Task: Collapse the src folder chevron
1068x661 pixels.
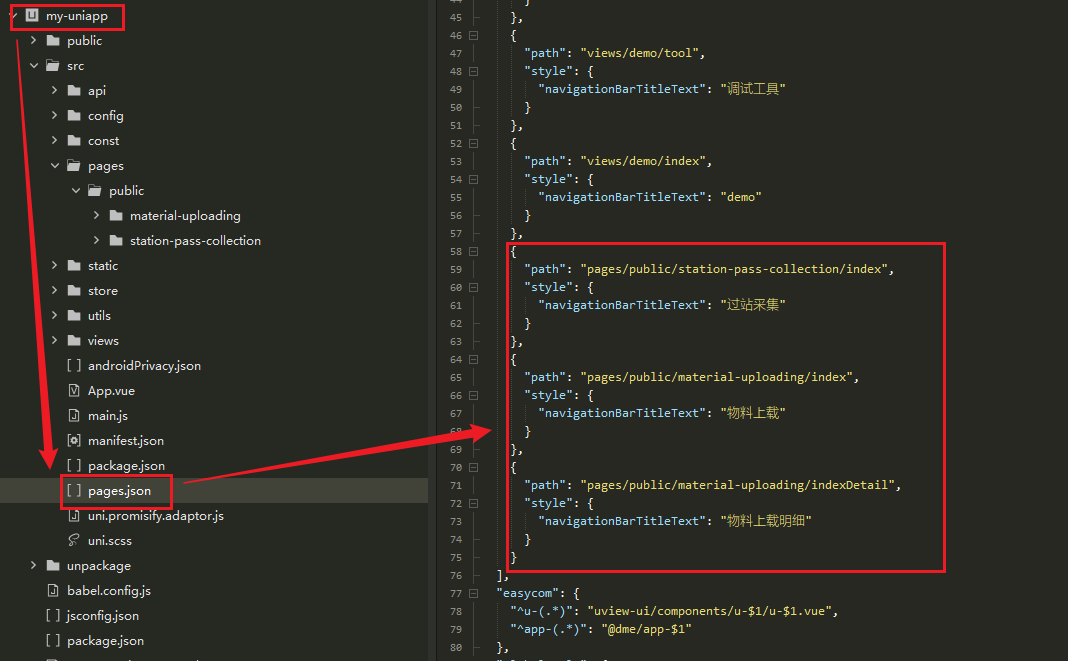Action: coord(34,66)
